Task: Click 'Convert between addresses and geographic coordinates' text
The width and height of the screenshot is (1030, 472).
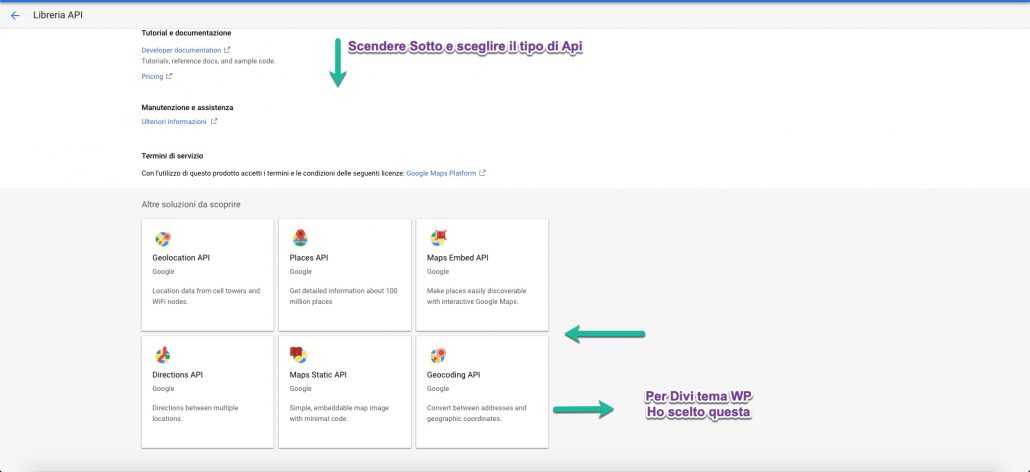Action: click(476, 413)
